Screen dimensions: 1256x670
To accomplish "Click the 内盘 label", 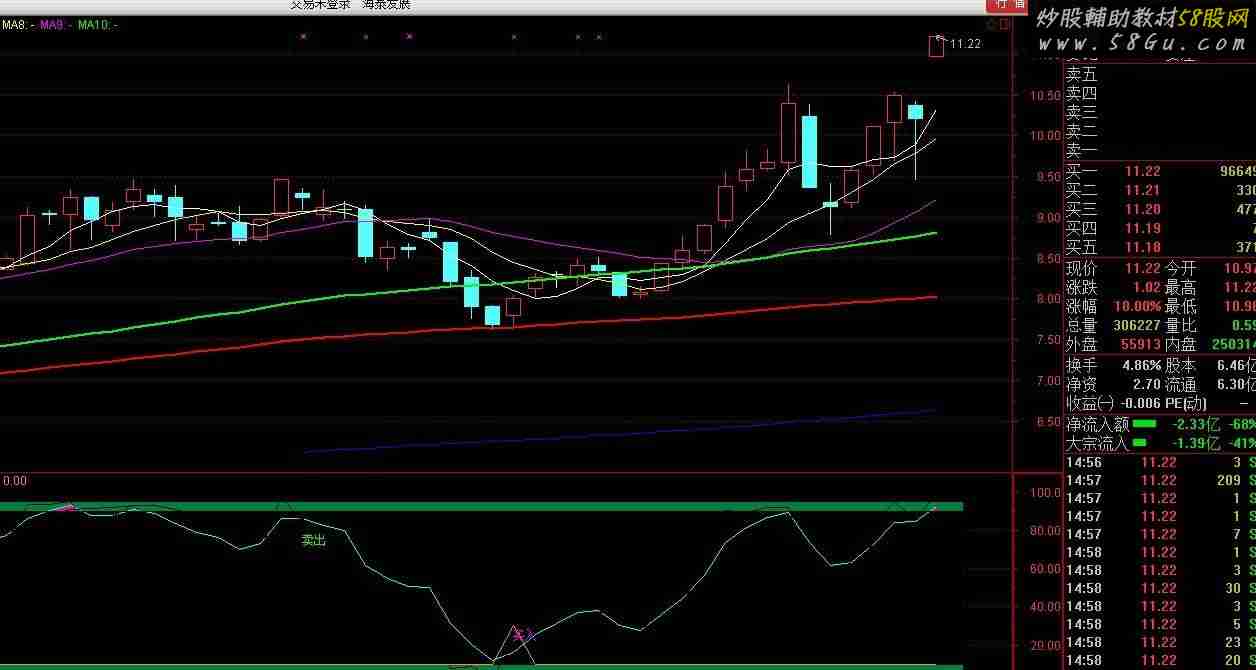I will click(1180, 344).
